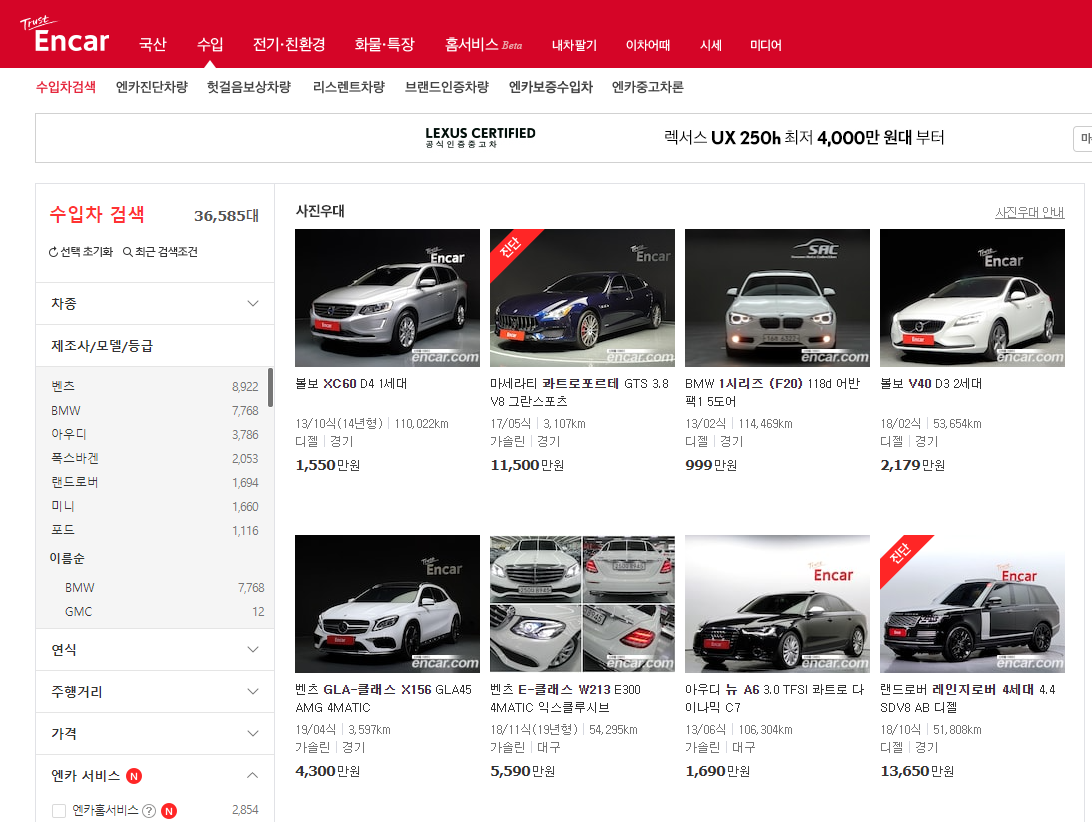Screen dimensions: 1092x822
Task: Open the Benz E-Class collage photo
Action: (x=582, y=604)
